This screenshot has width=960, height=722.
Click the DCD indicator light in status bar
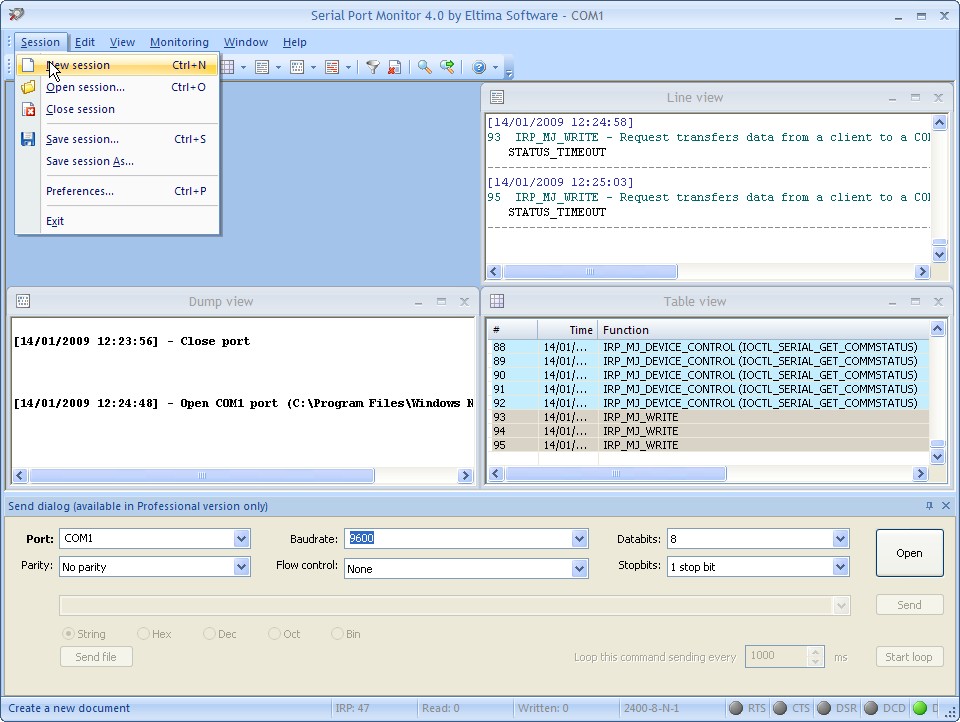click(871, 708)
